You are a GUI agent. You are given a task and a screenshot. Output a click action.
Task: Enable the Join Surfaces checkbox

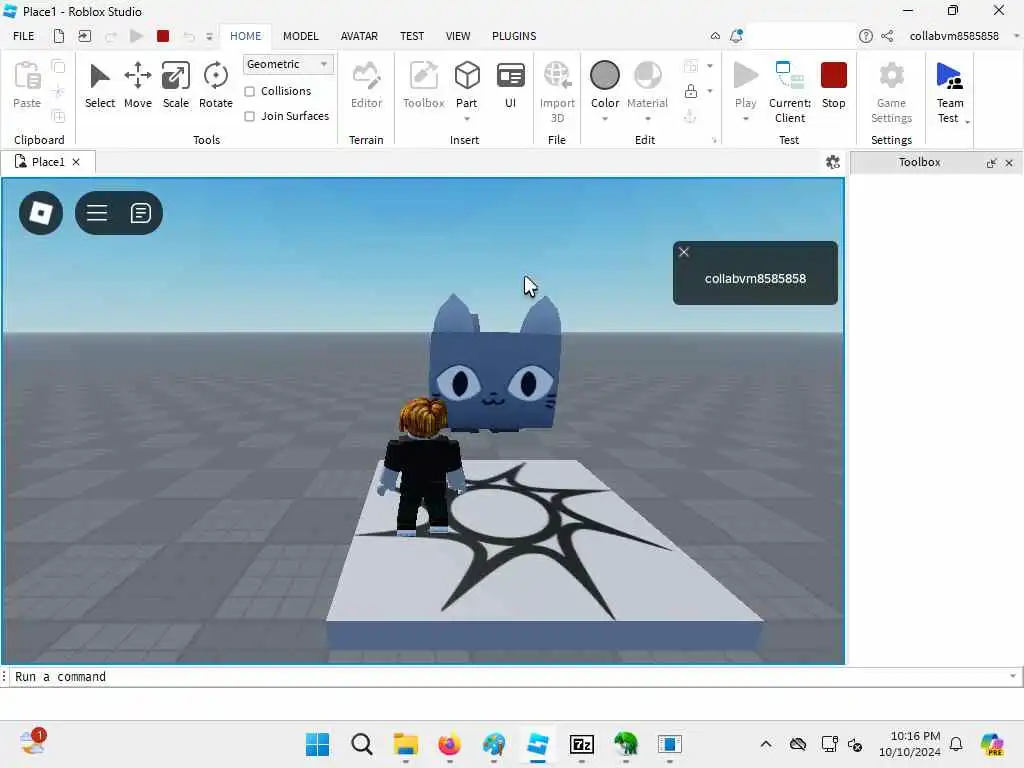pyautogui.click(x=249, y=116)
